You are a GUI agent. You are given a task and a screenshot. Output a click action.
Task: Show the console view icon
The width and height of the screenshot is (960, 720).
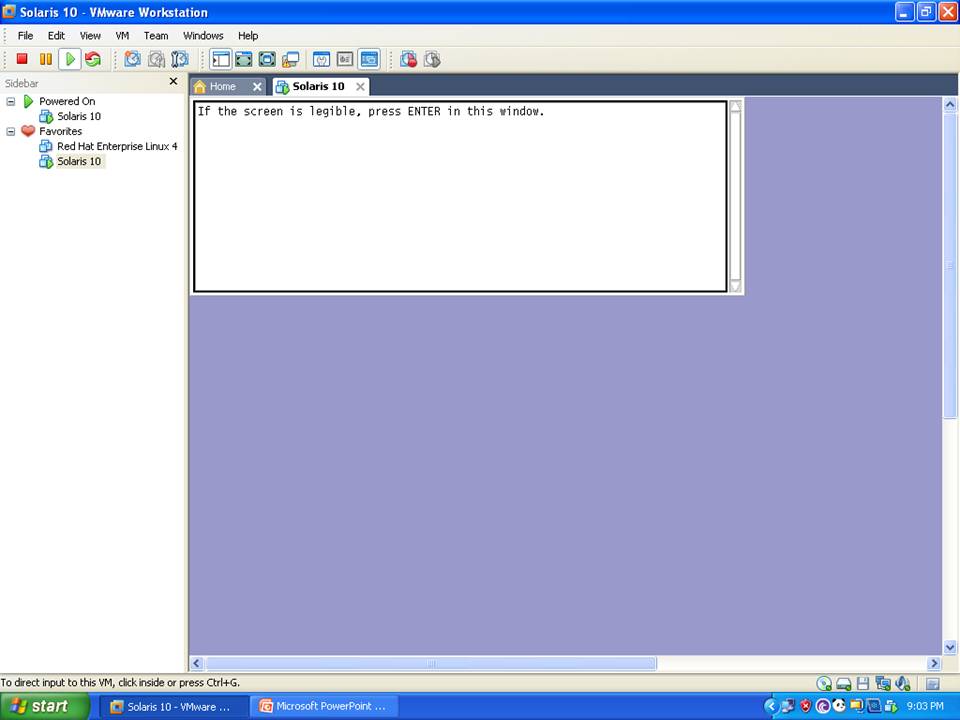(369, 59)
